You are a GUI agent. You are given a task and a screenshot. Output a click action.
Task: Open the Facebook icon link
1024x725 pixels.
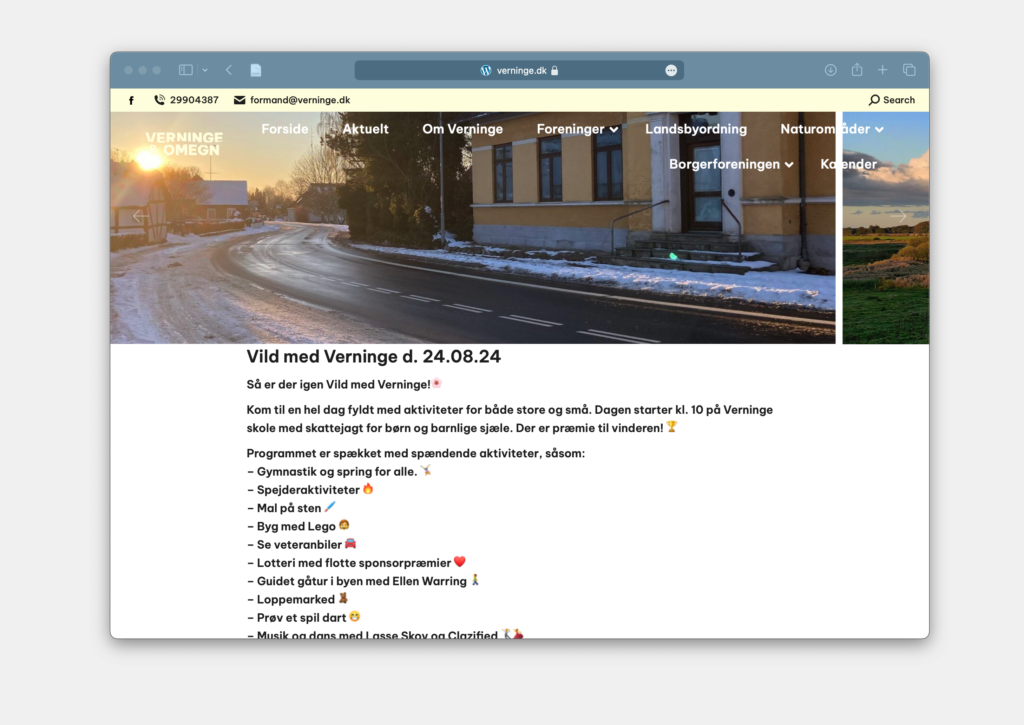pyautogui.click(x=131, y=100)
